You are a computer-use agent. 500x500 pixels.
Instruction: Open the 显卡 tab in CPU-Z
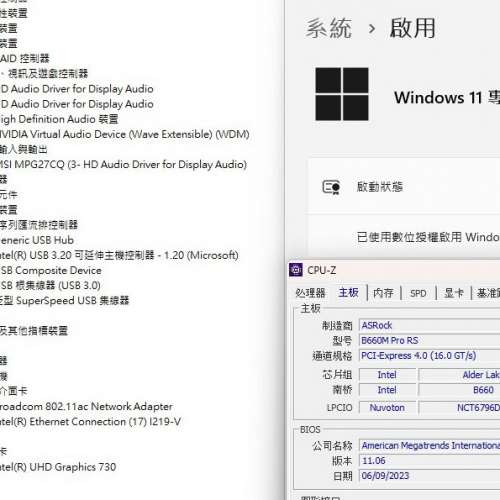454,293
